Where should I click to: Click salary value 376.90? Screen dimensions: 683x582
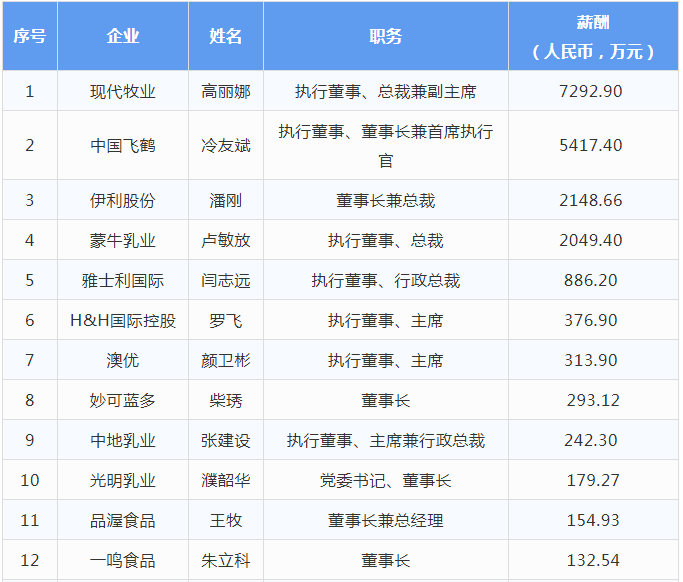coord(591,320)
